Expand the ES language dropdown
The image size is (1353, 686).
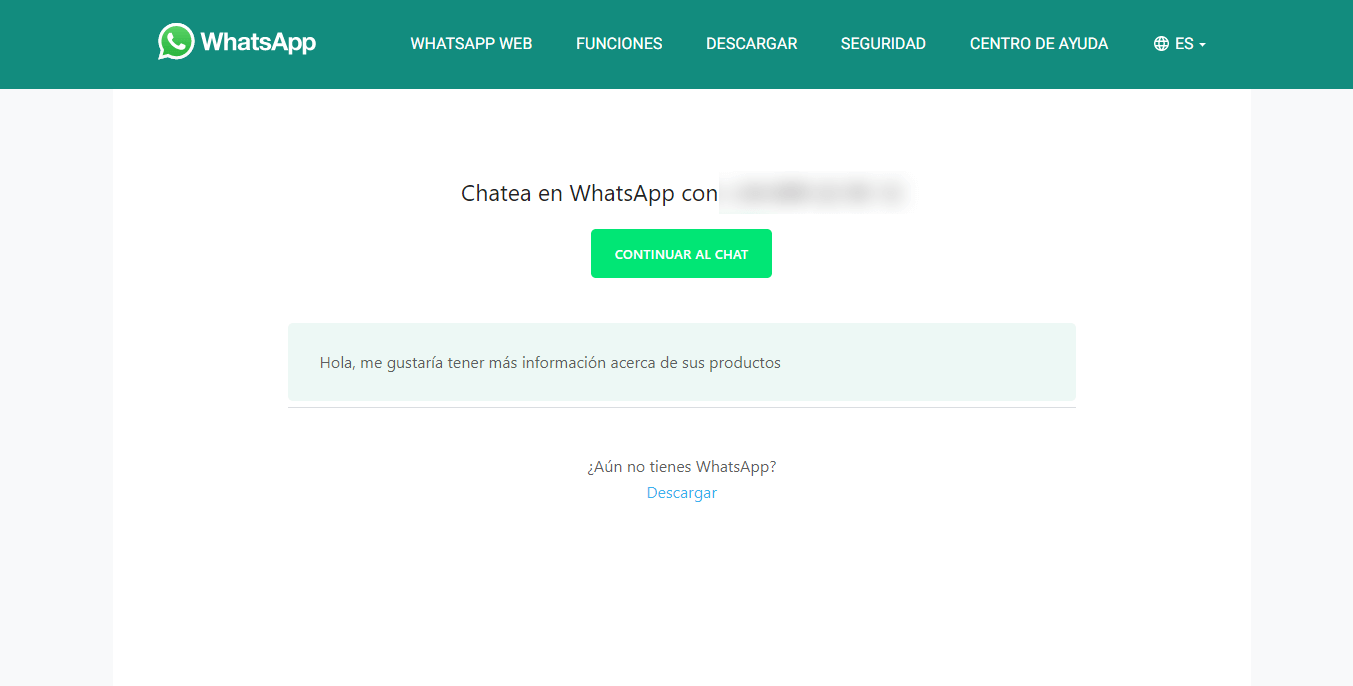coord(1190,44)
